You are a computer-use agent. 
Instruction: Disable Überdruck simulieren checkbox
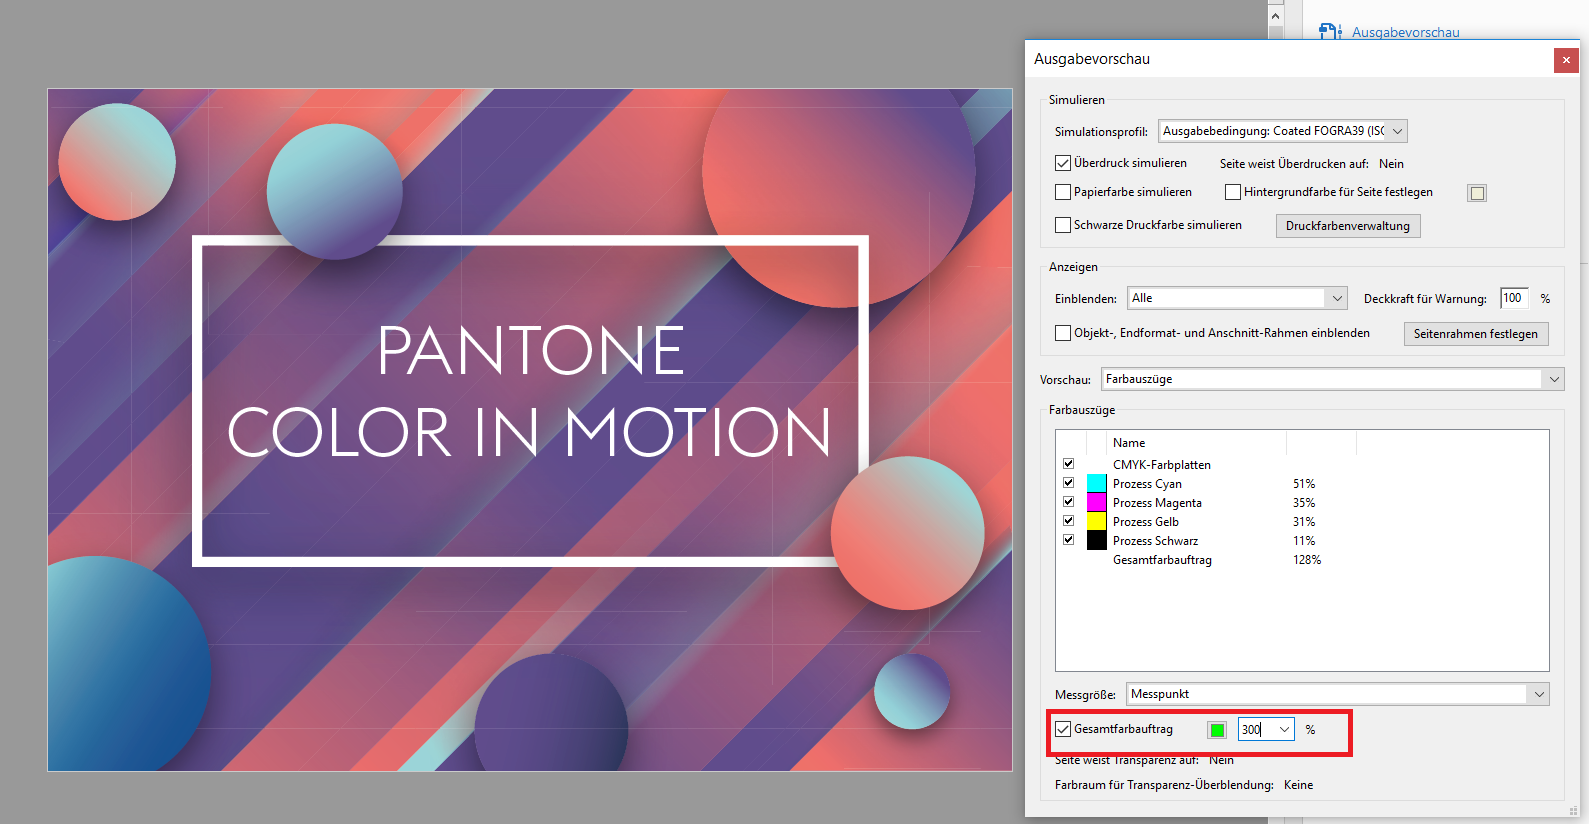tap(1063, 163)
